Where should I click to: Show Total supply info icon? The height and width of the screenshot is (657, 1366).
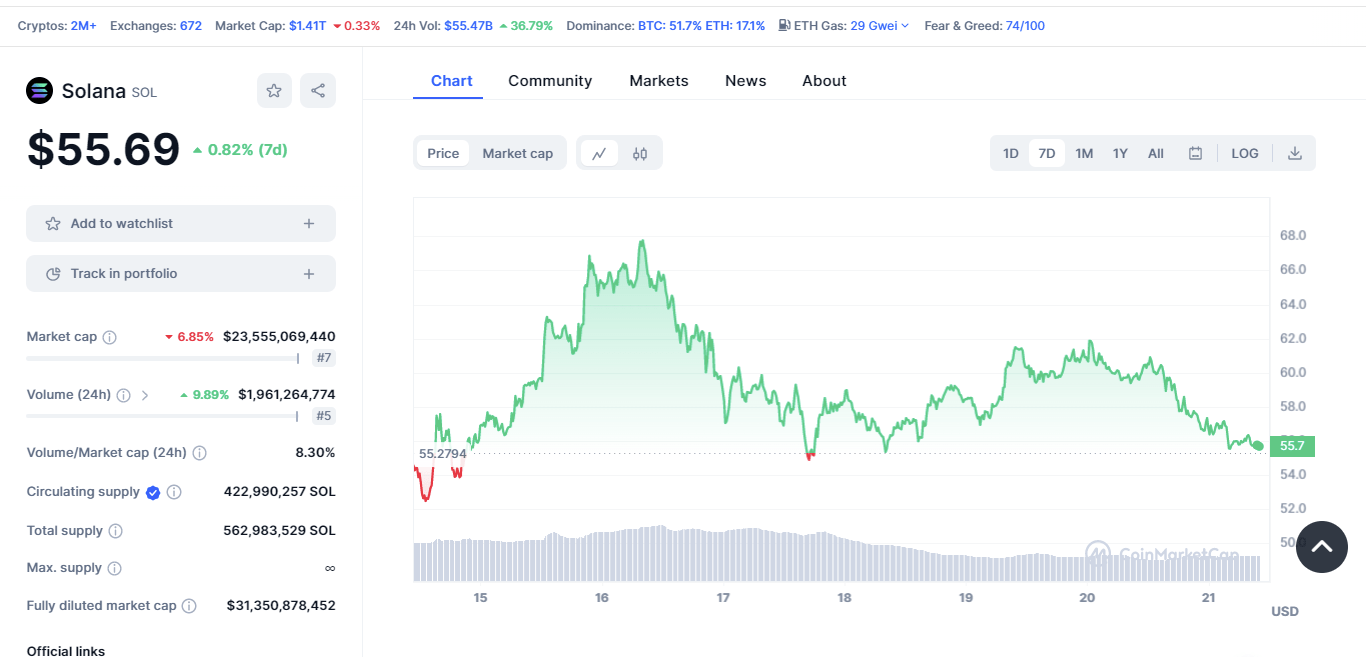115,531
